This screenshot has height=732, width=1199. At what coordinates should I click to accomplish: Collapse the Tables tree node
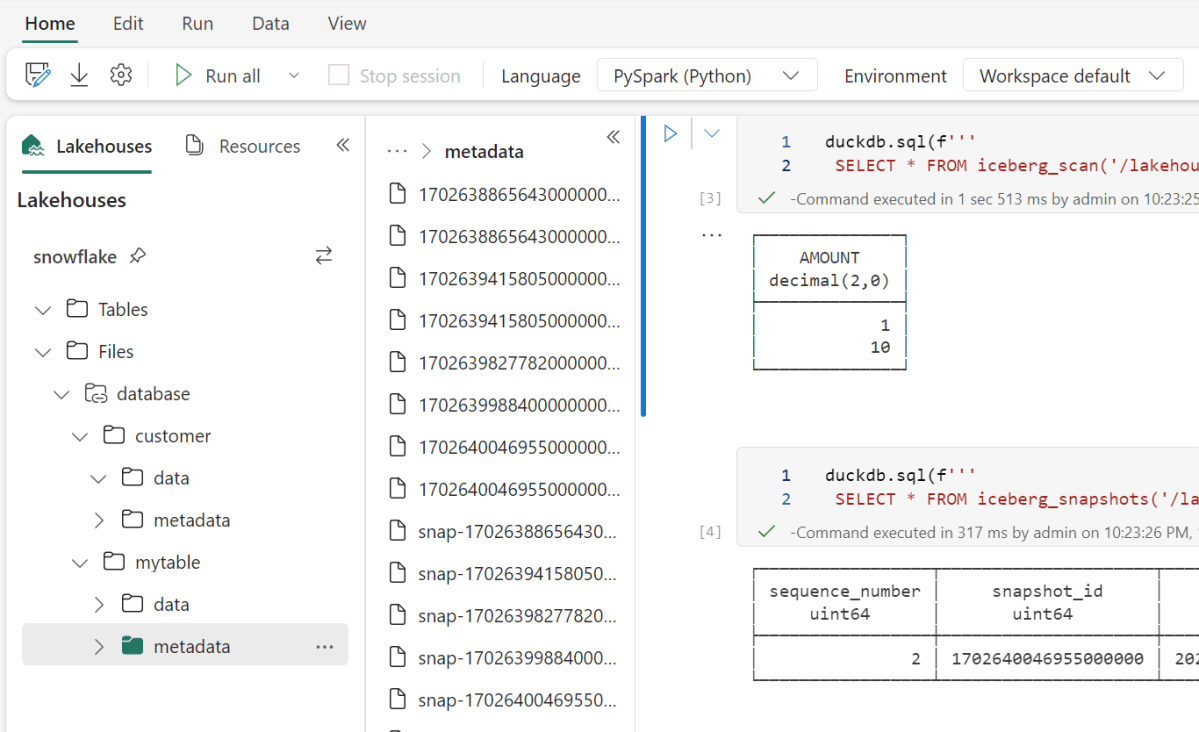pos(43,310)
